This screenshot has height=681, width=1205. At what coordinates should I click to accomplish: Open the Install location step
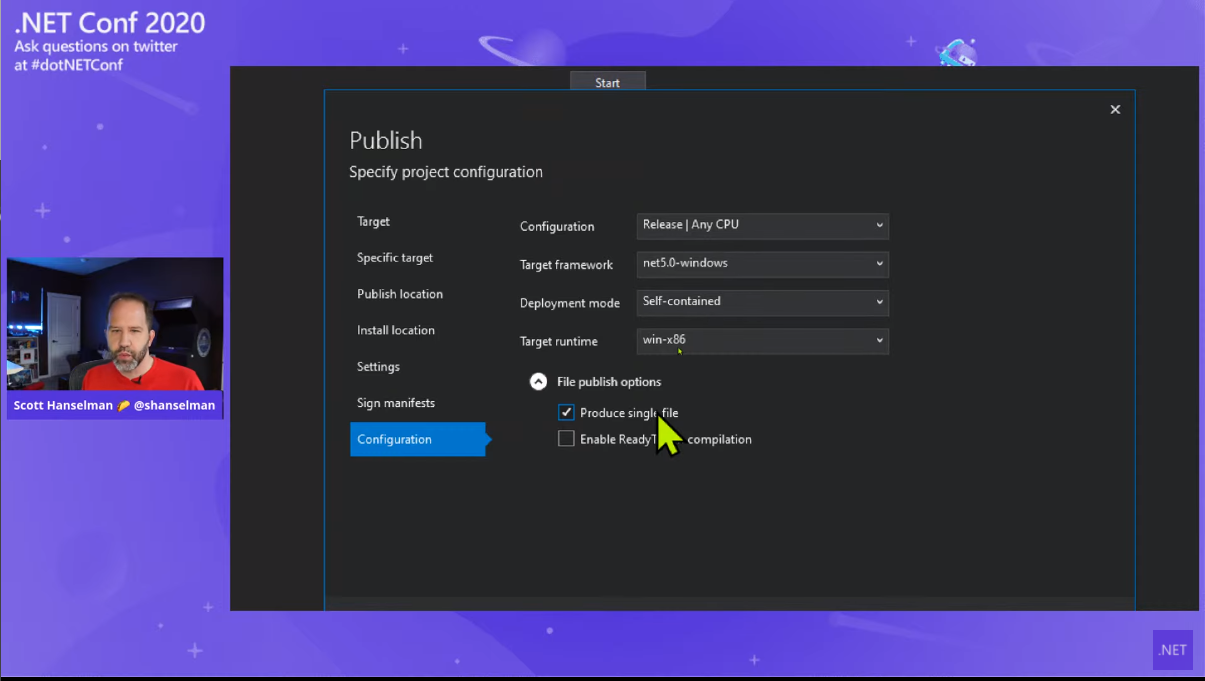click(x=396, y=330)
